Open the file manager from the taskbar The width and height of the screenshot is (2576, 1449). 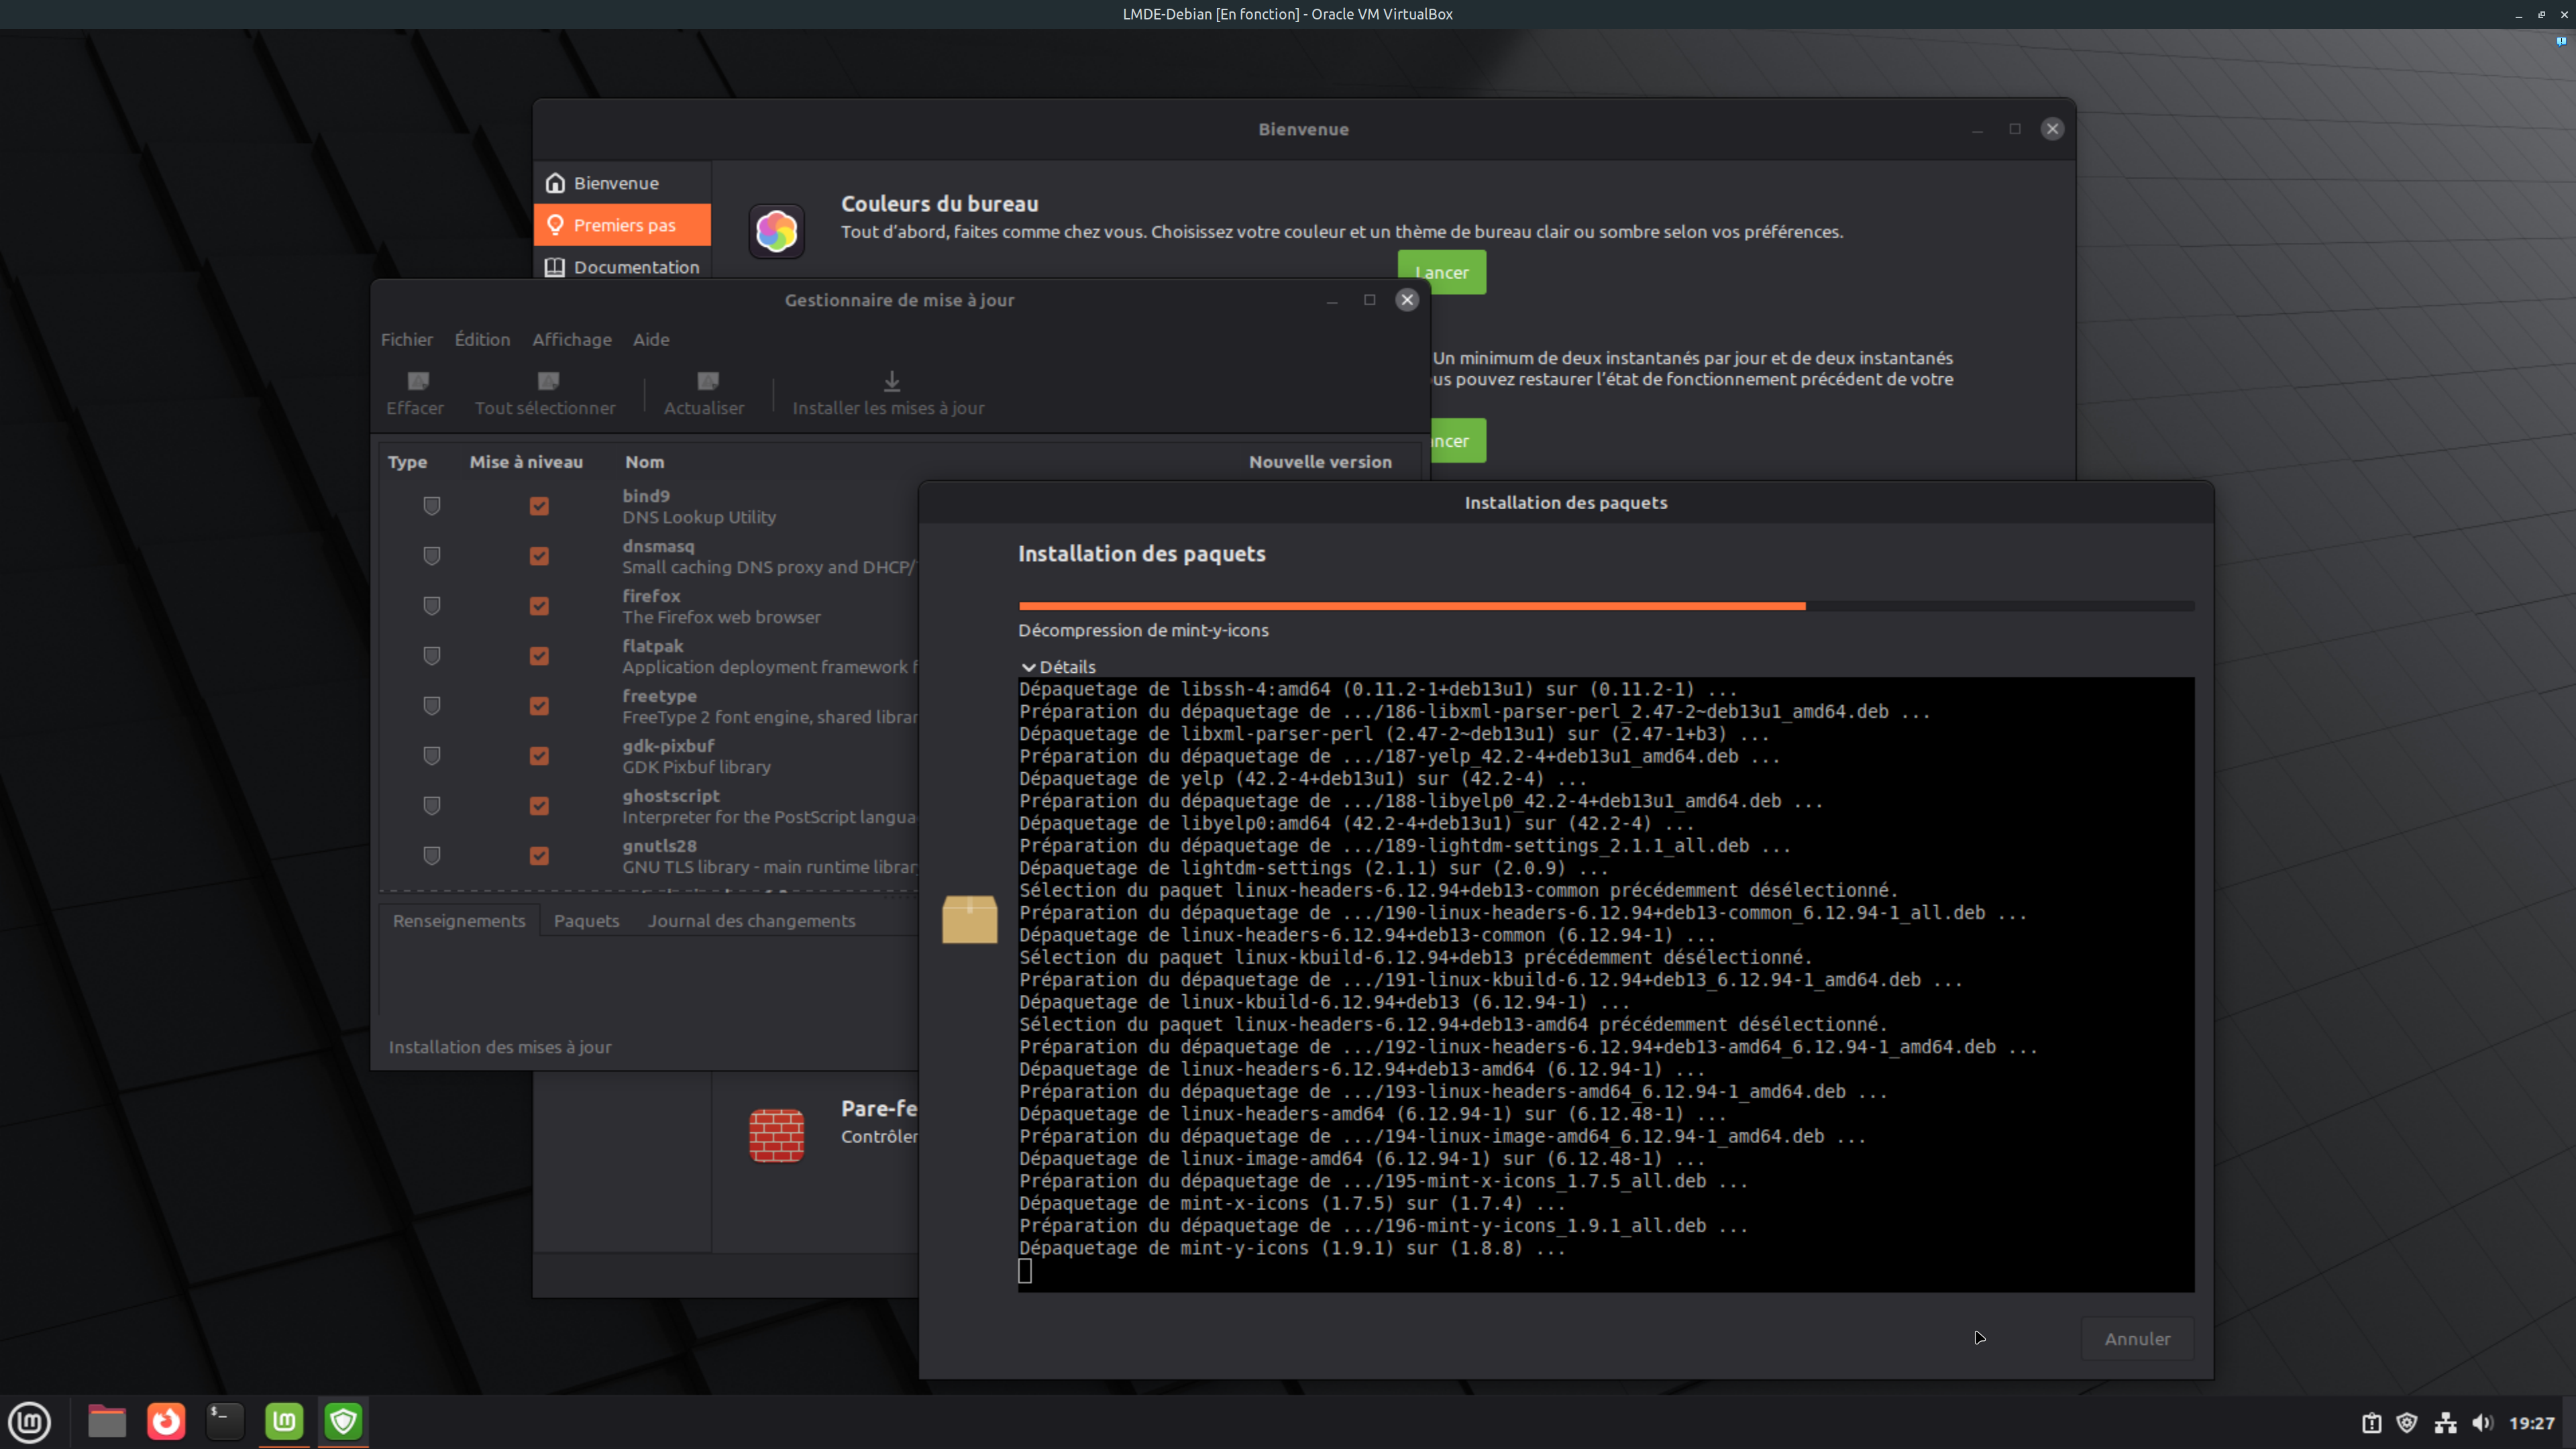pyautogui.click(x=107, y=1421)
